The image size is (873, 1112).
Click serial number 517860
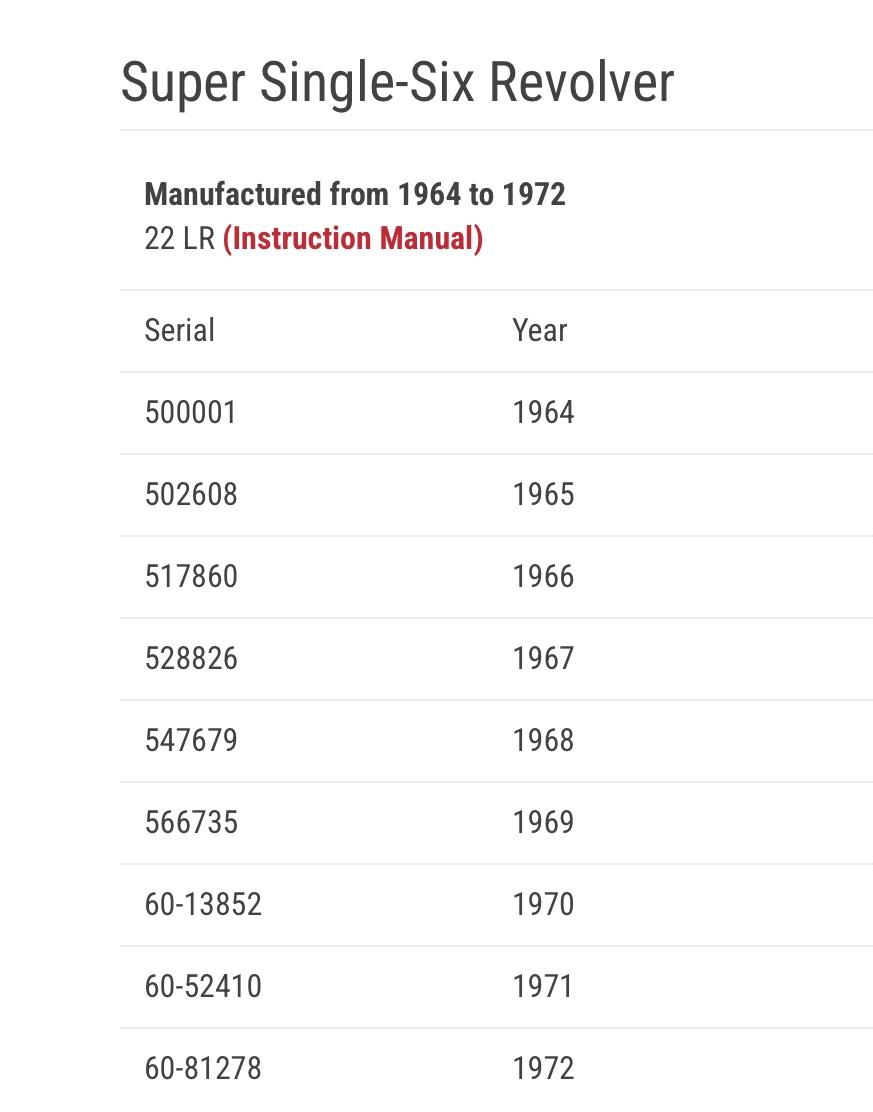191,576
